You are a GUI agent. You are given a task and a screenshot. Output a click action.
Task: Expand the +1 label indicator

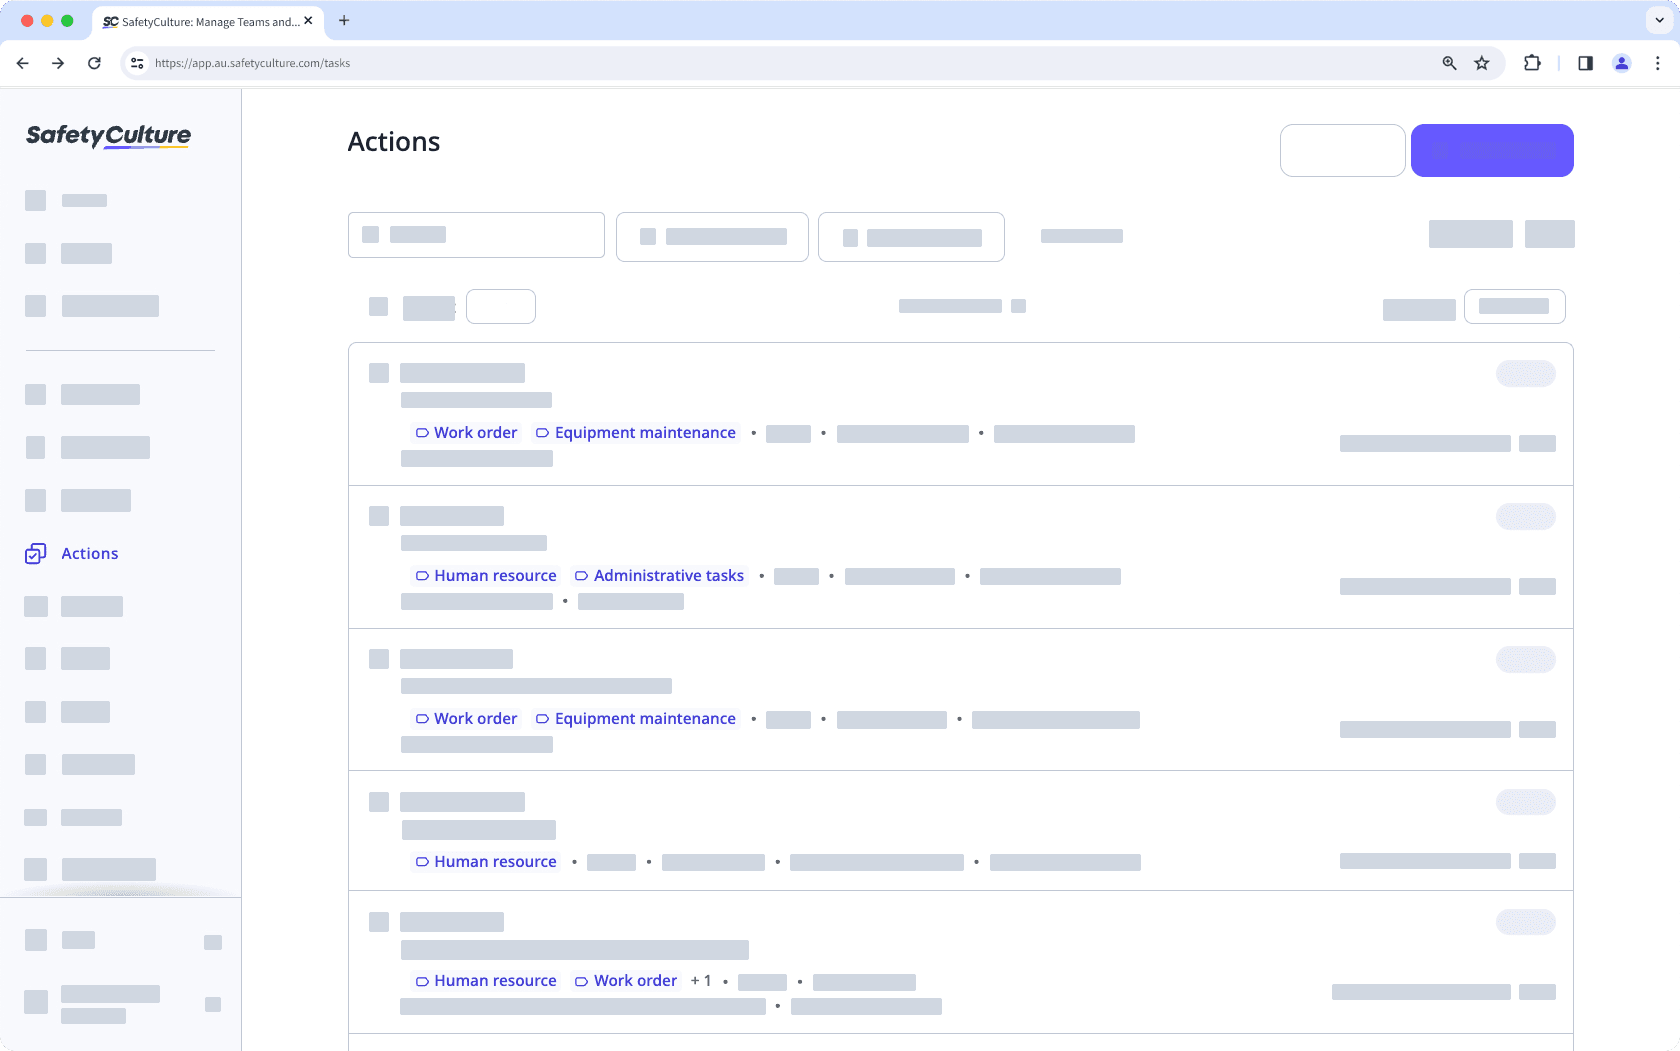tap(700, 981)
